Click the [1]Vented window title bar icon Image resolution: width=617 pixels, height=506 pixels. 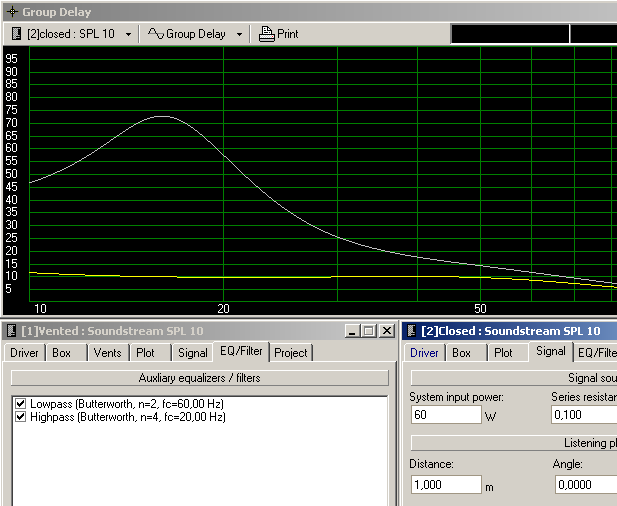click(x=11, y=331)
